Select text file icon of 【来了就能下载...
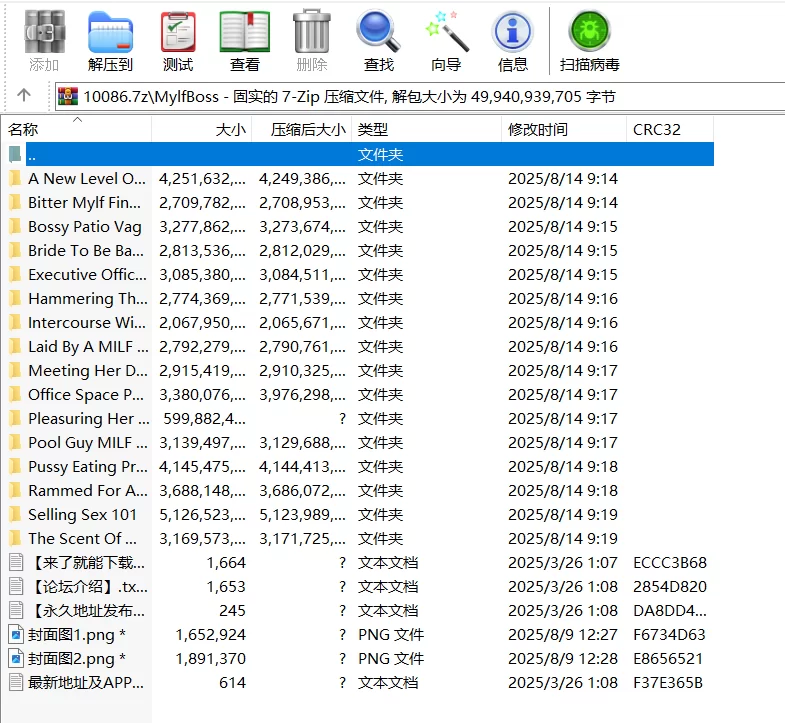Image resolution: width=785 pixels, height=723 pixels. pyautogui.click(x=16, y=563)
